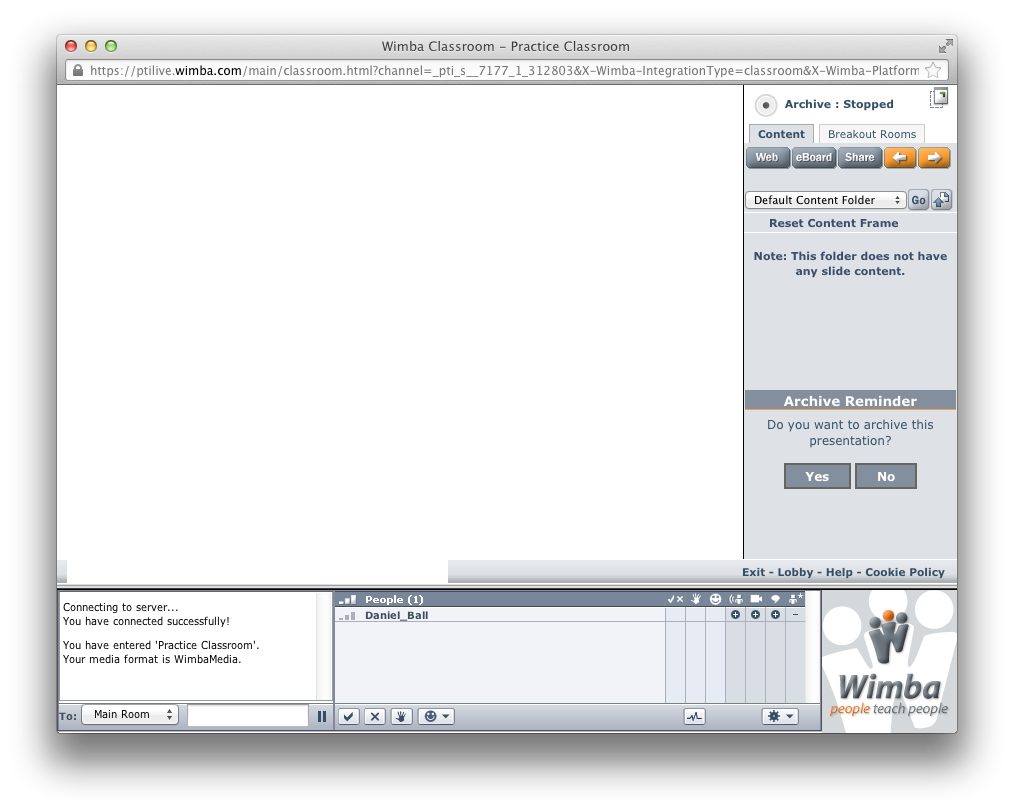This screenshot has height=812, width=1014.
Task: Click the Share button
Action: [x=859, y=158]
